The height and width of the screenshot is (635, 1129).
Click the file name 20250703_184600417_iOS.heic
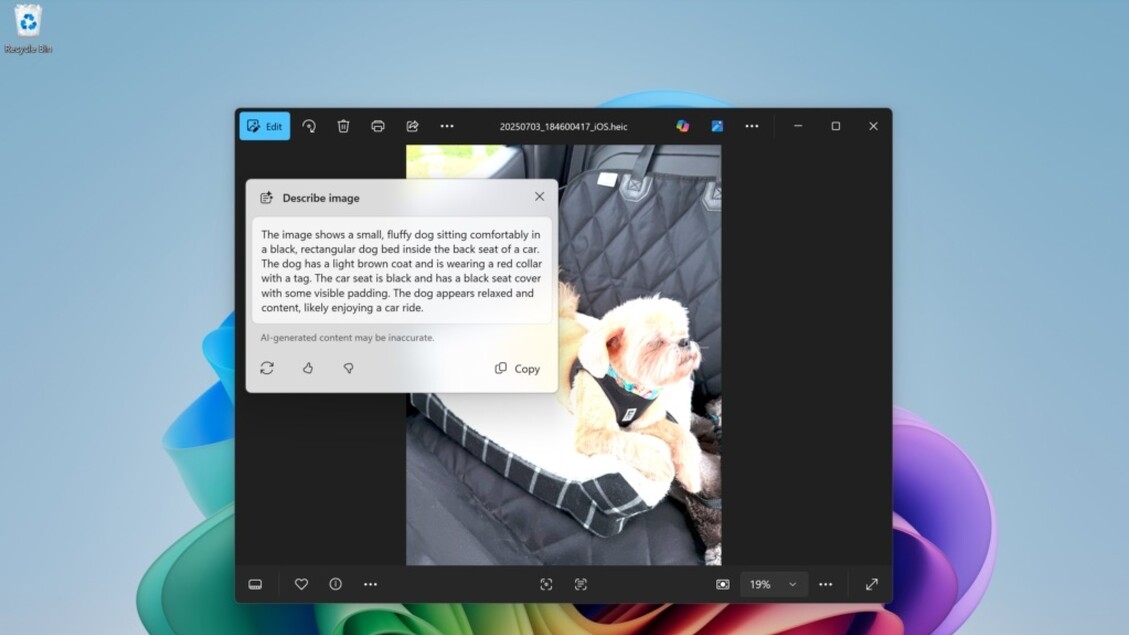click(x=564, y=127)
